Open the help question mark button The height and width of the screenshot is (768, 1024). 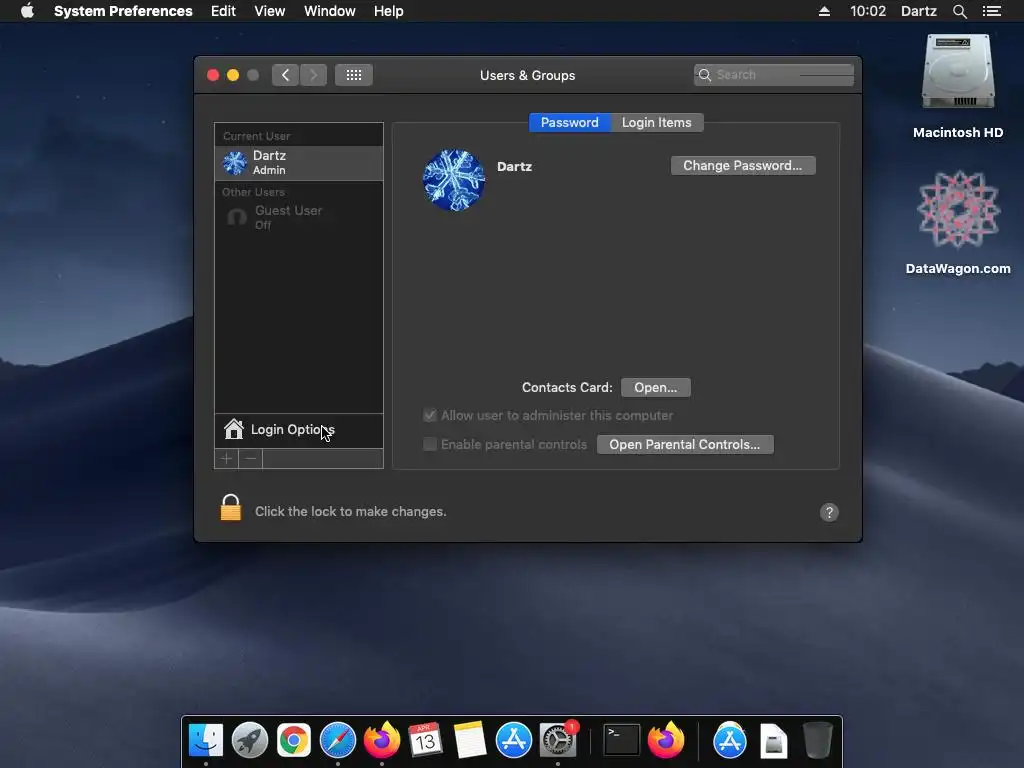829,512
